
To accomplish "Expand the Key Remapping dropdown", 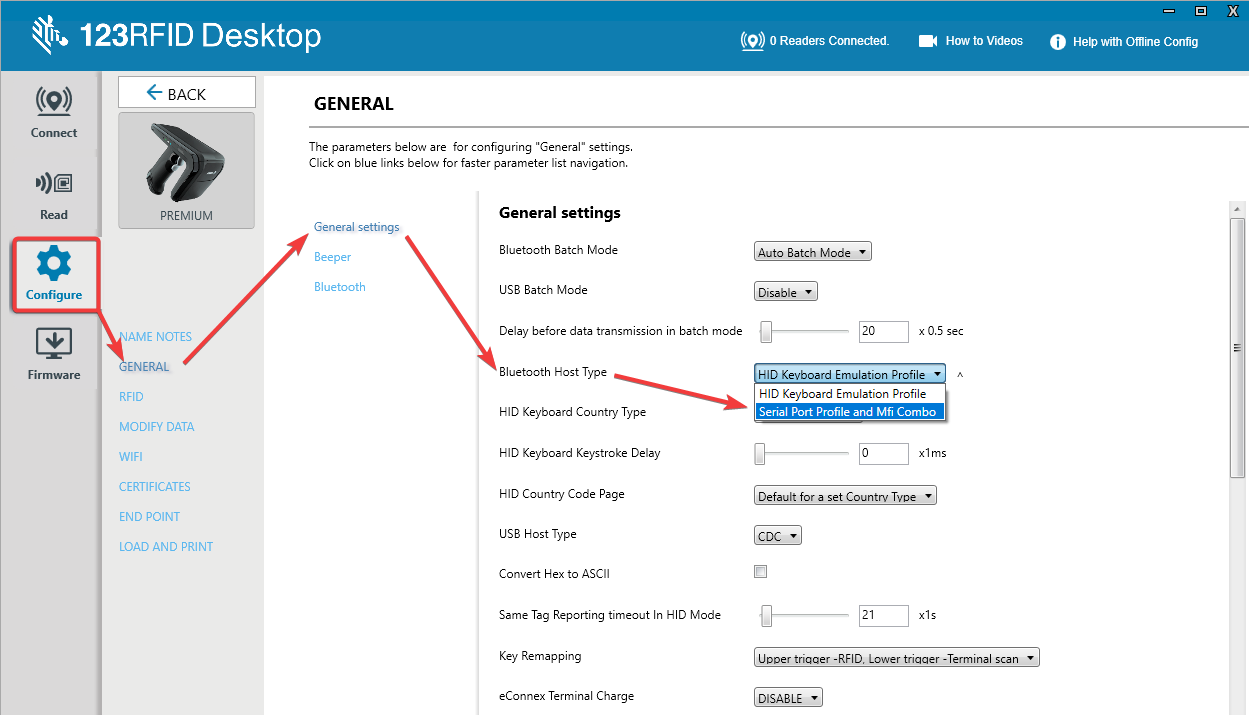I will (897, 658).
